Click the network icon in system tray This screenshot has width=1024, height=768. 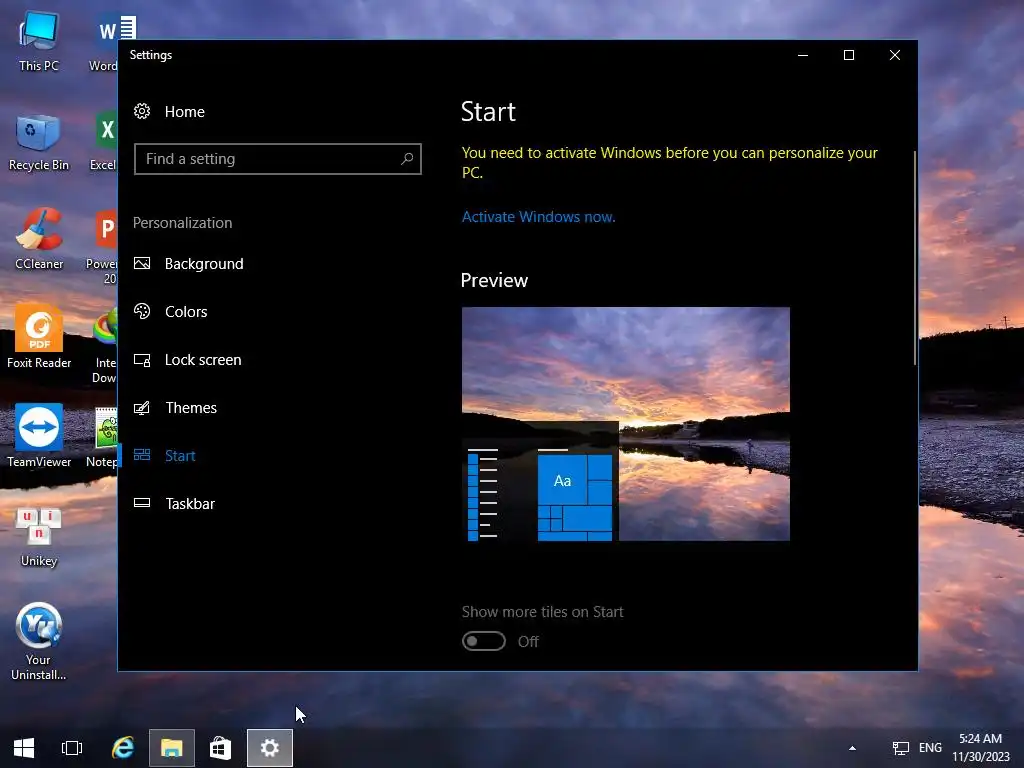(901, 748)
